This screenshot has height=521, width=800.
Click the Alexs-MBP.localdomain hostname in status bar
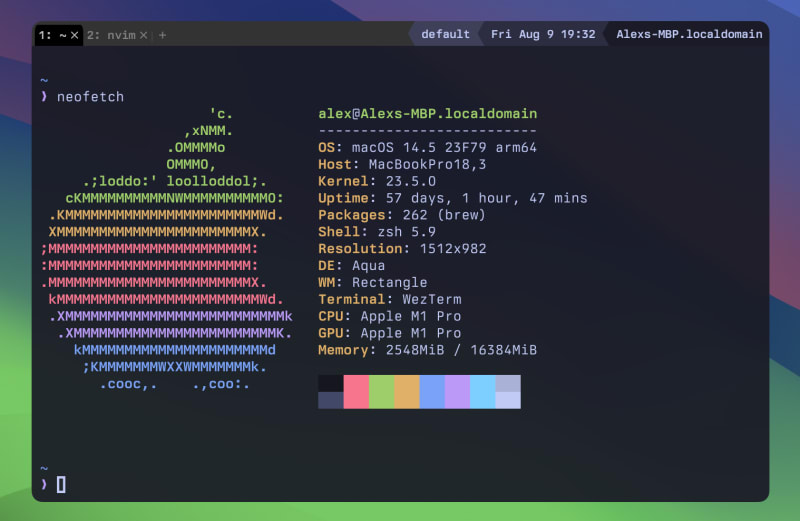689,34
